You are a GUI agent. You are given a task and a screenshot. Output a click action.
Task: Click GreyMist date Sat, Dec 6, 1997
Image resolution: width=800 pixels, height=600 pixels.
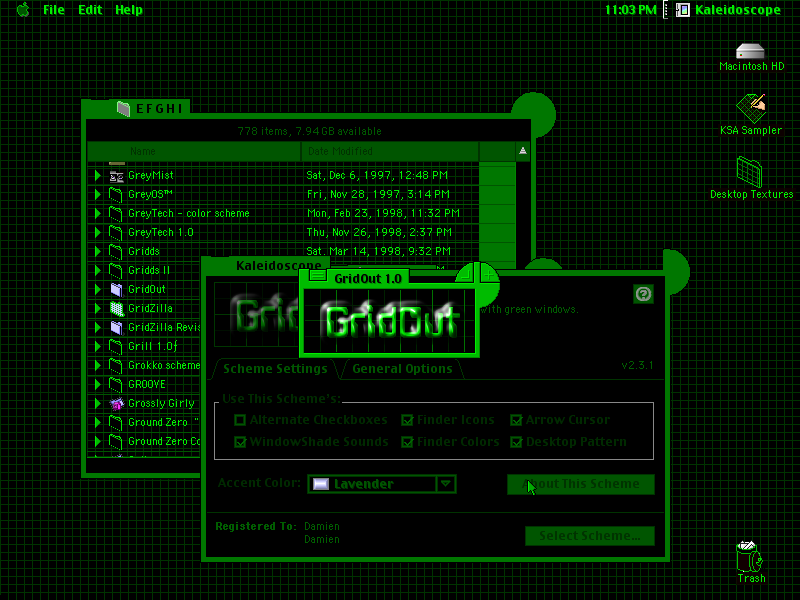[377, 176]
